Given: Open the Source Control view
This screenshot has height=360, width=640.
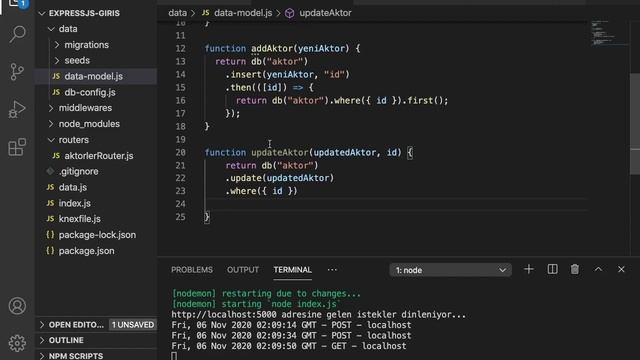Looking at the screenshot, I should click(17, 71).
